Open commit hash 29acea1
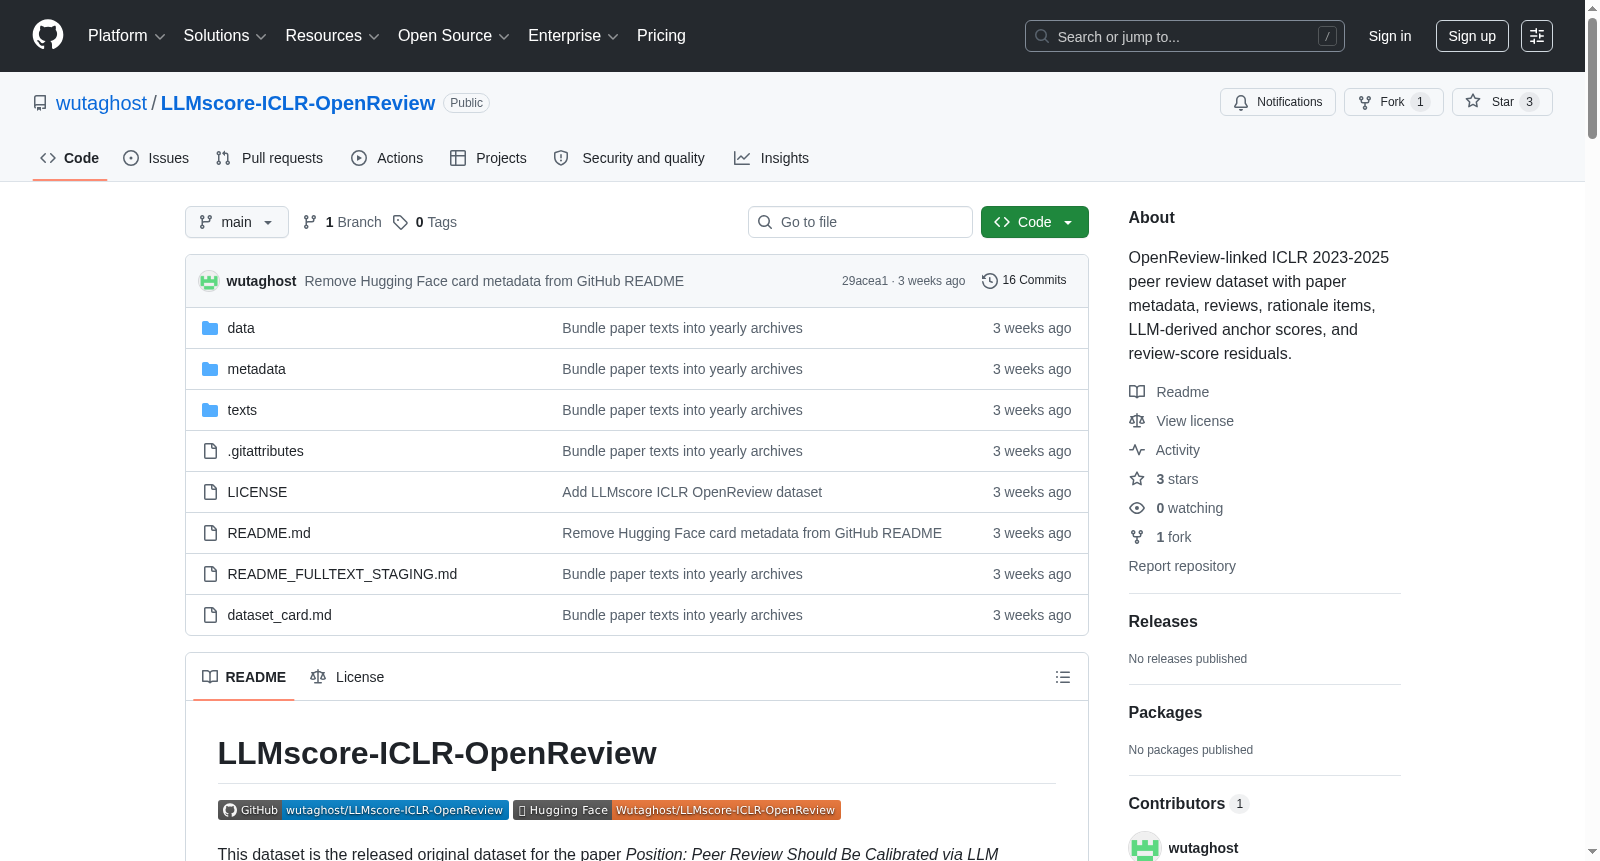 [x=865, y=281]
